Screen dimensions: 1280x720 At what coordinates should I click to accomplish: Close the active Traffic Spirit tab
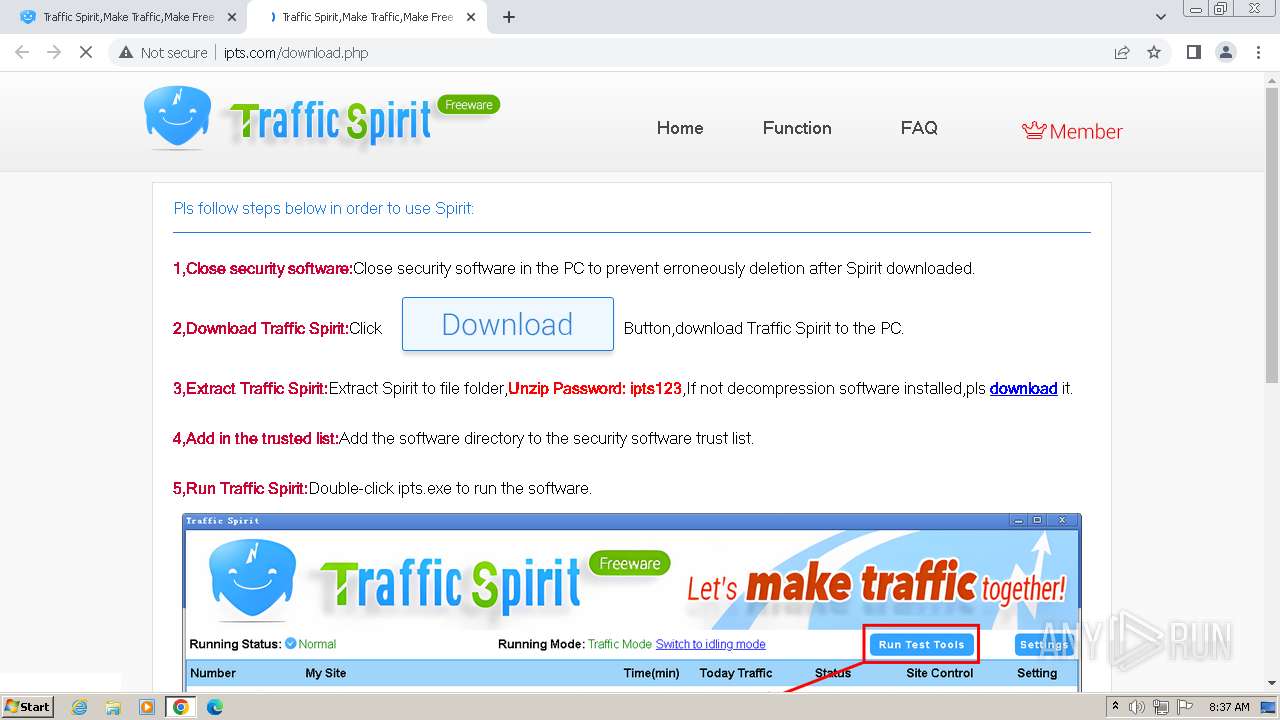coord(471,17)
